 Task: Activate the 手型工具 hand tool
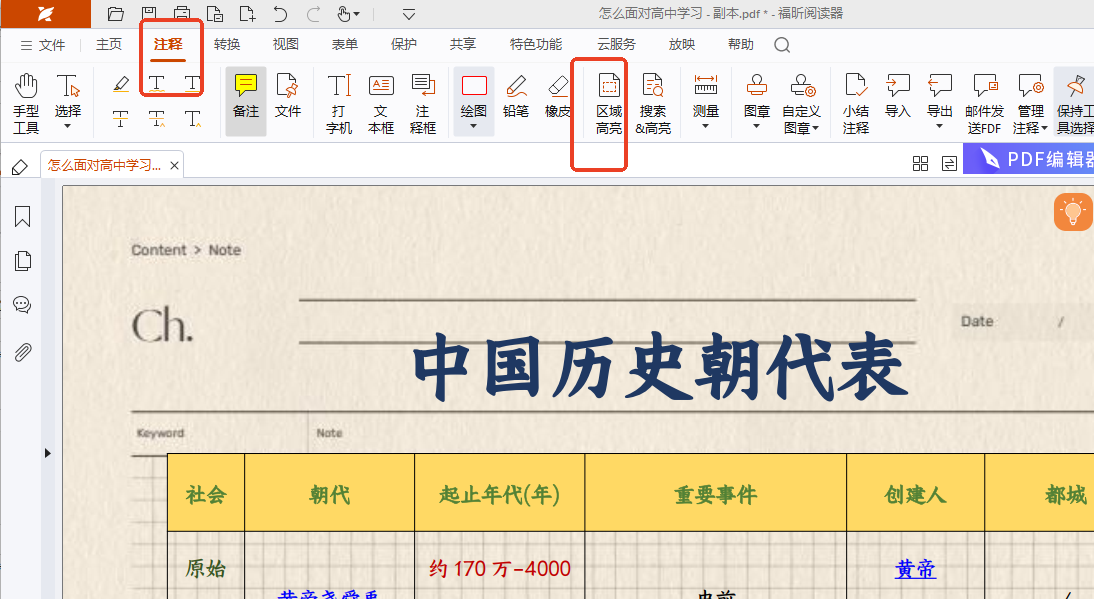point(26,103)
